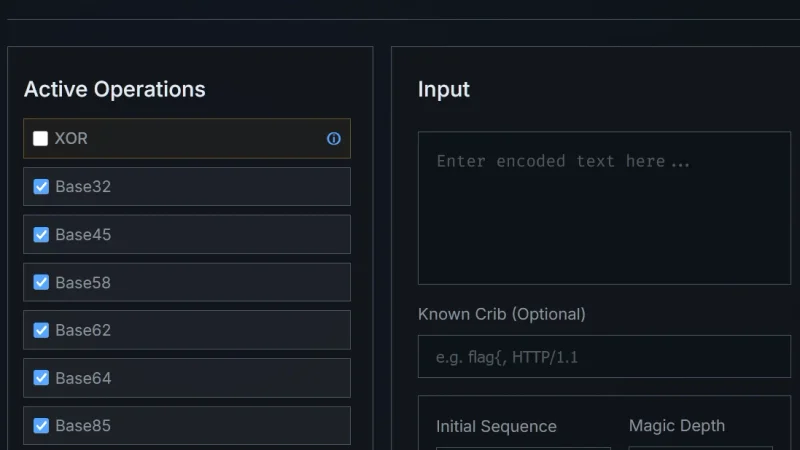
Task: Disable the Base45 checkbox
Action: [x=41, y=234]
